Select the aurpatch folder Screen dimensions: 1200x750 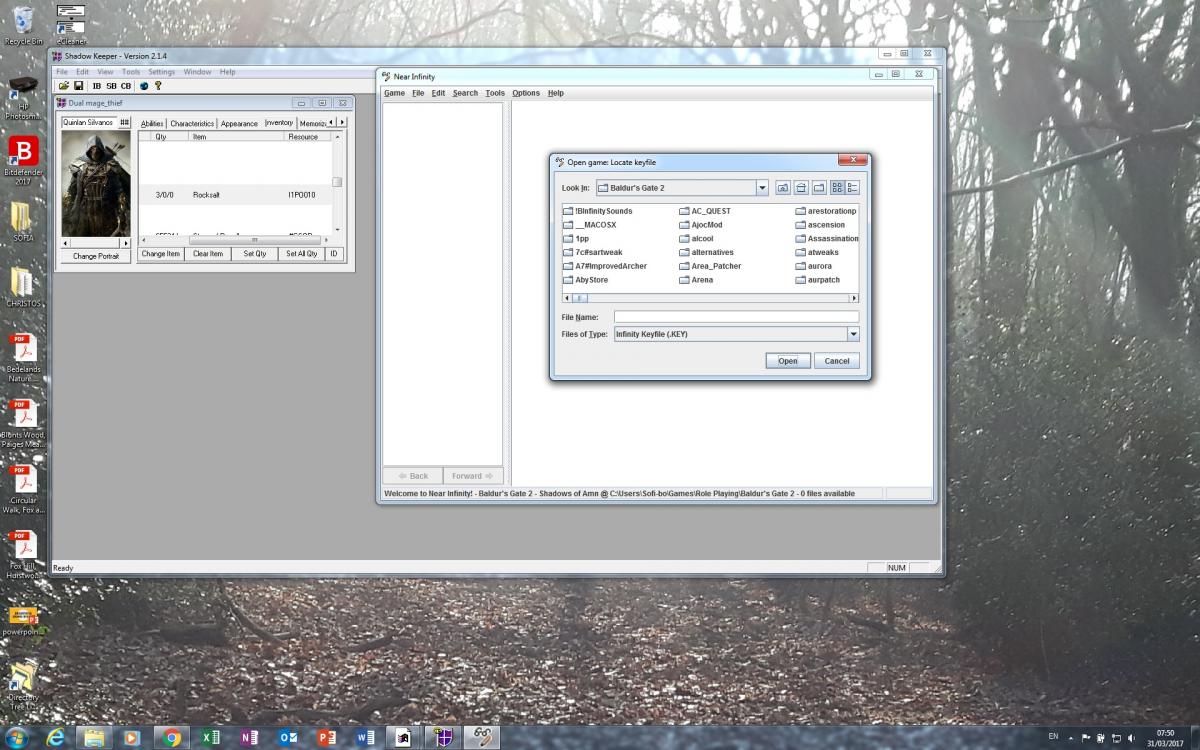coord(818,280)
